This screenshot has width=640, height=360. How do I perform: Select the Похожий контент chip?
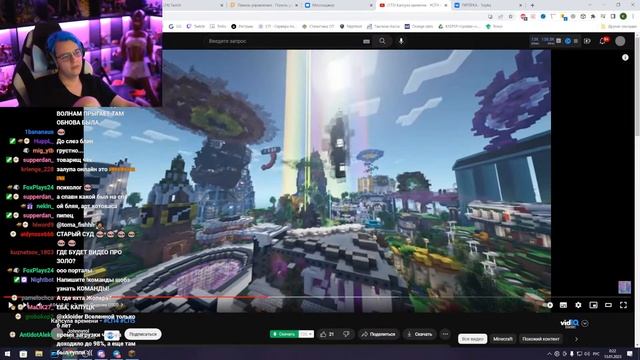540,339
